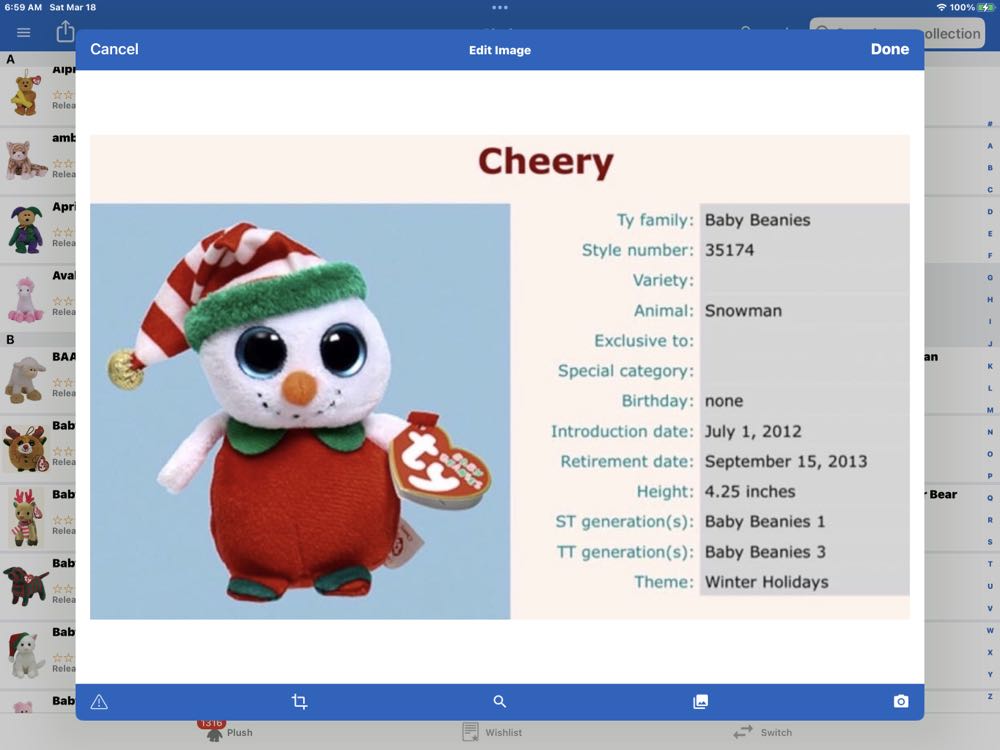
Task: Tap style number "35174"
Action: (x=729, y=250)
